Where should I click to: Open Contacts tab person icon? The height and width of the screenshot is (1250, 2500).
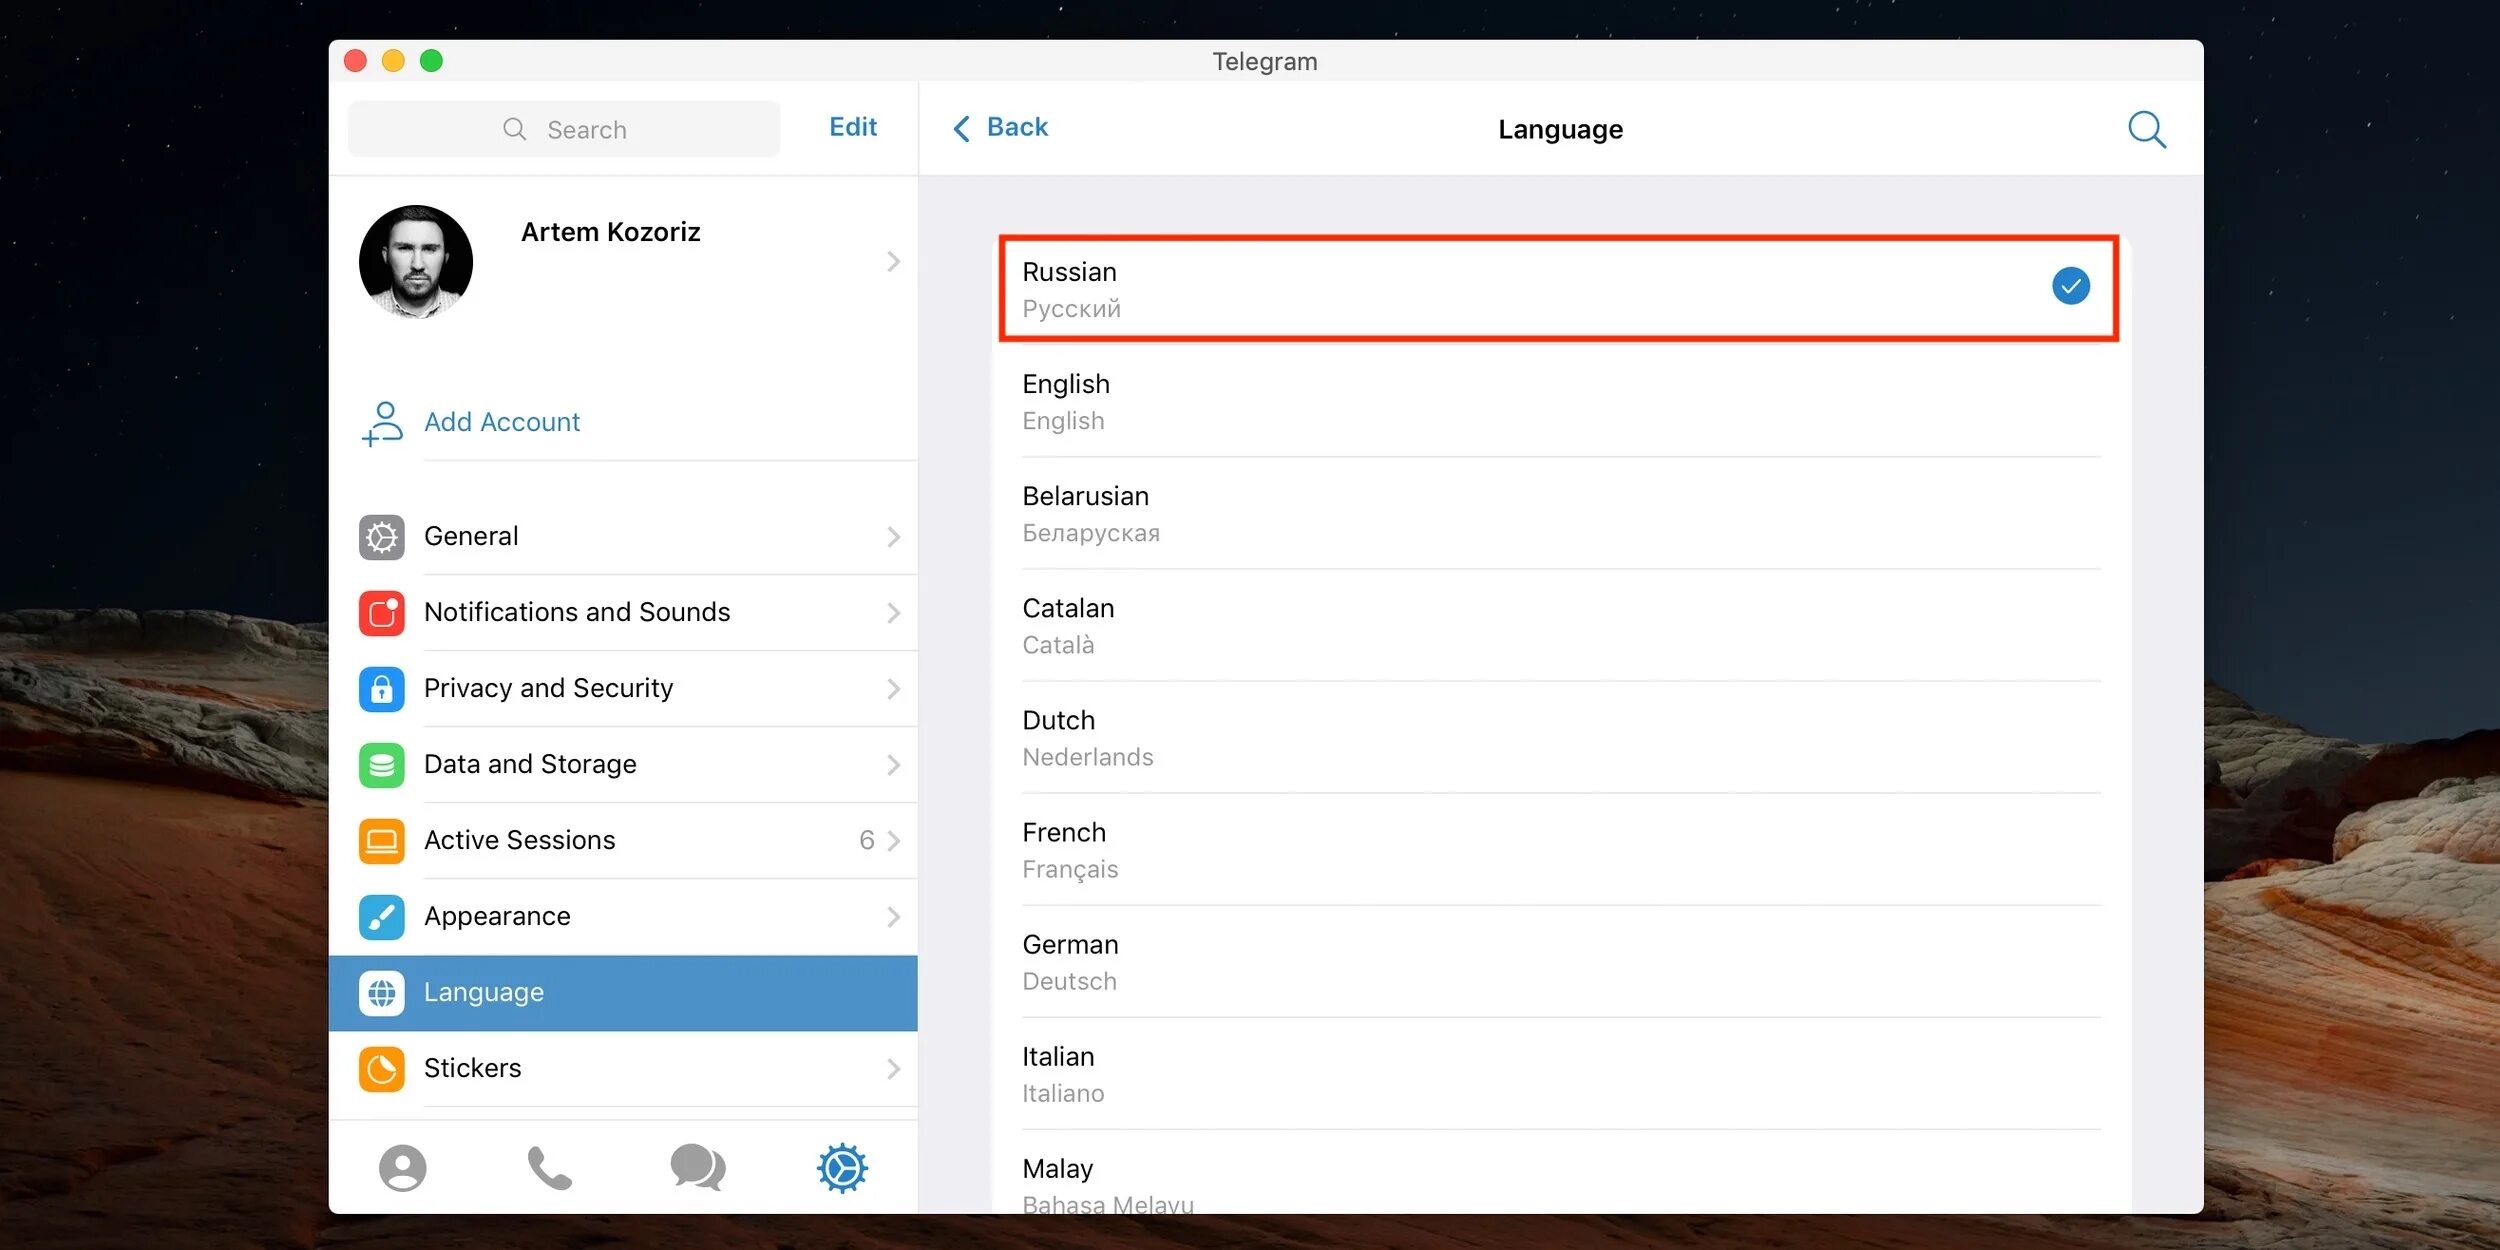click(402, 1167)
